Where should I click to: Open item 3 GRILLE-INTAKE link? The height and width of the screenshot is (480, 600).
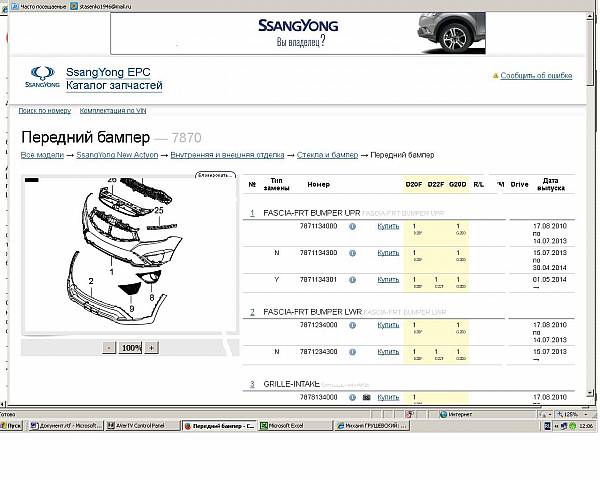(x=252, y=384)
